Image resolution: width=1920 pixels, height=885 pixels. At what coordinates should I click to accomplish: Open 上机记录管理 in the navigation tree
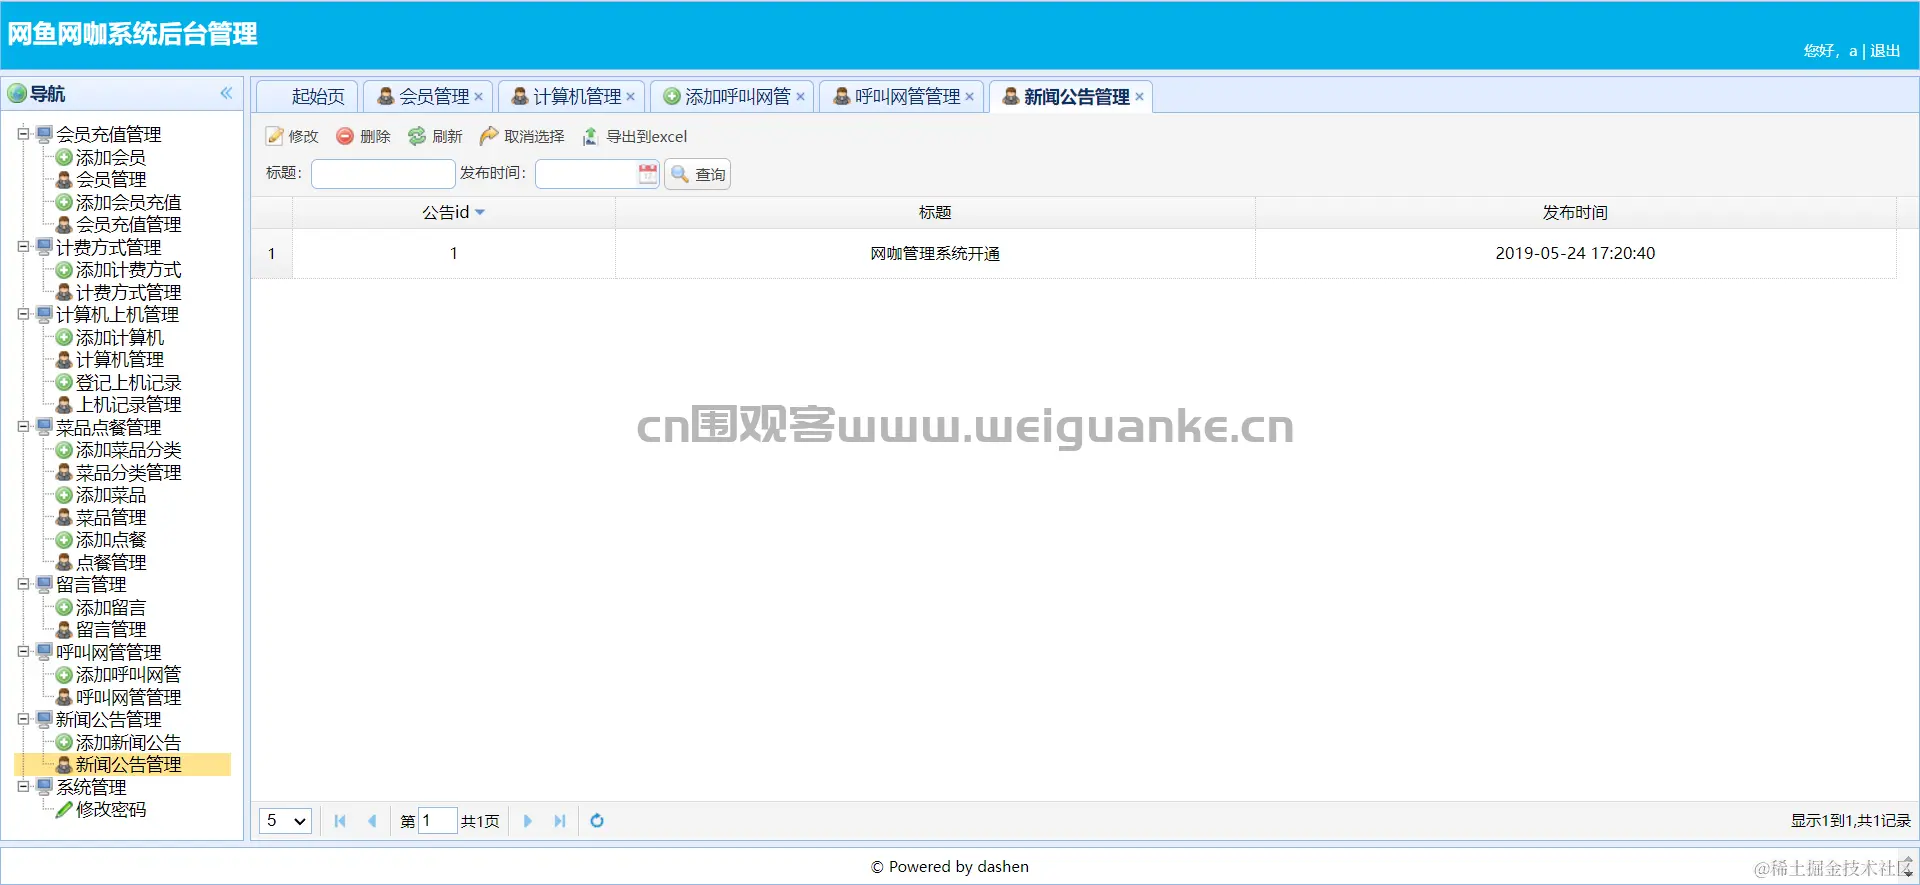click(128, 404)
